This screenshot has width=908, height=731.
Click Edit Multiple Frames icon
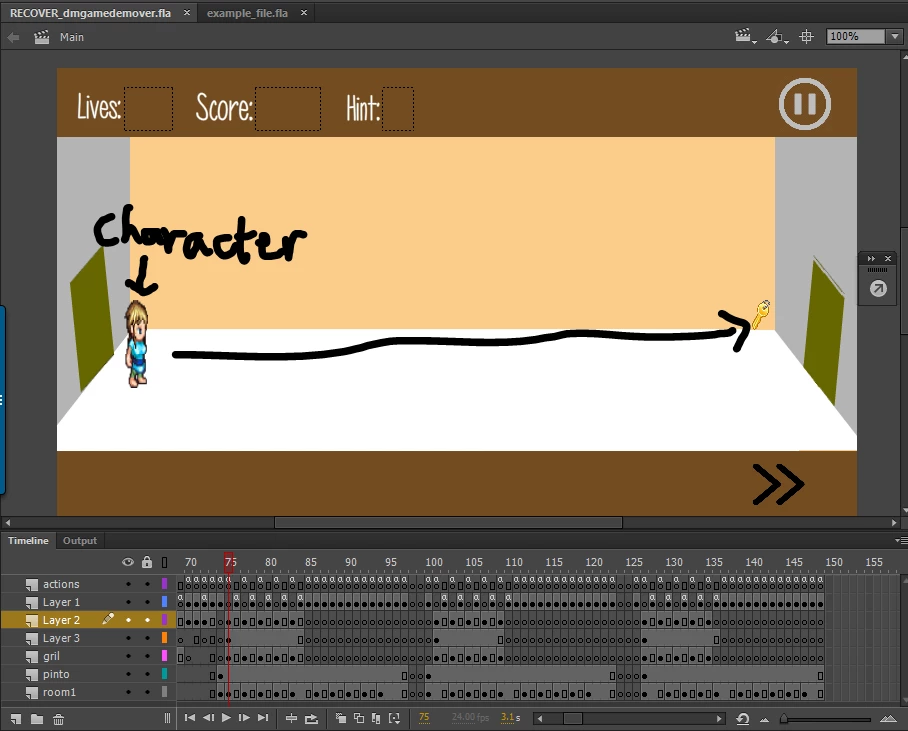pyautogui.click(x=376, y=718)
